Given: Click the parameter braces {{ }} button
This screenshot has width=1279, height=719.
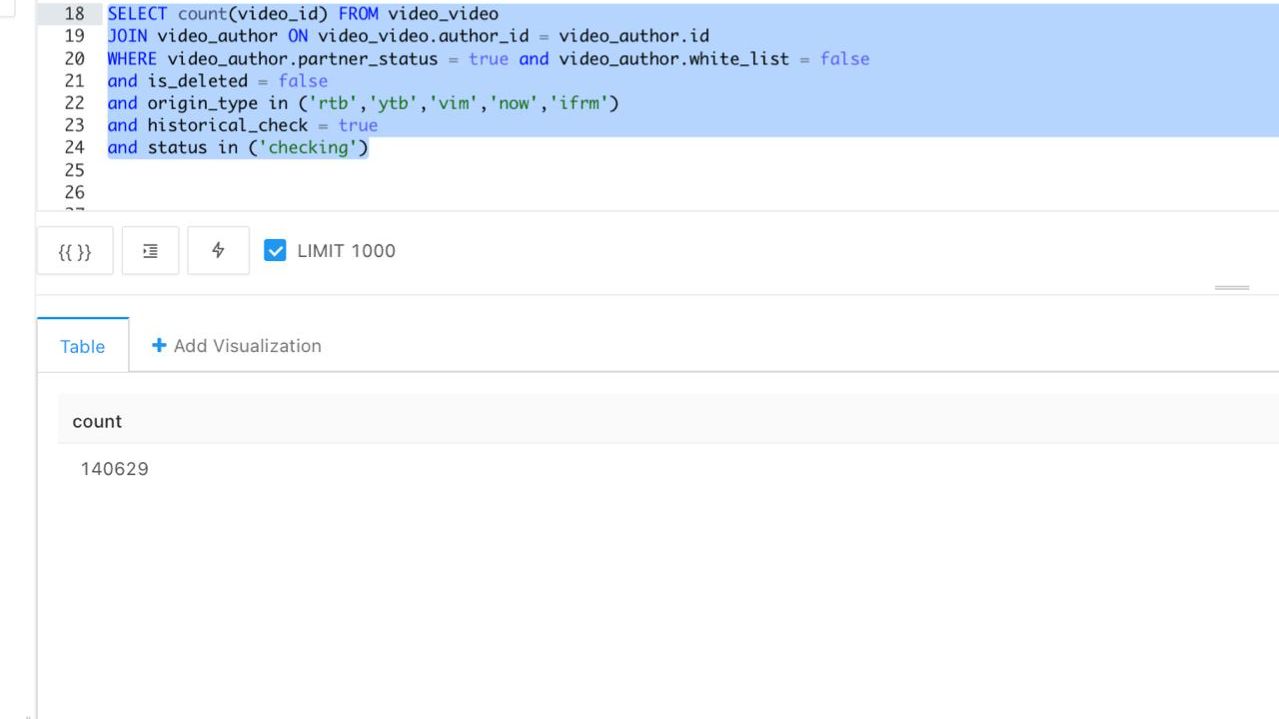Looking at the screenshot, I should click(x=75, y=251).
